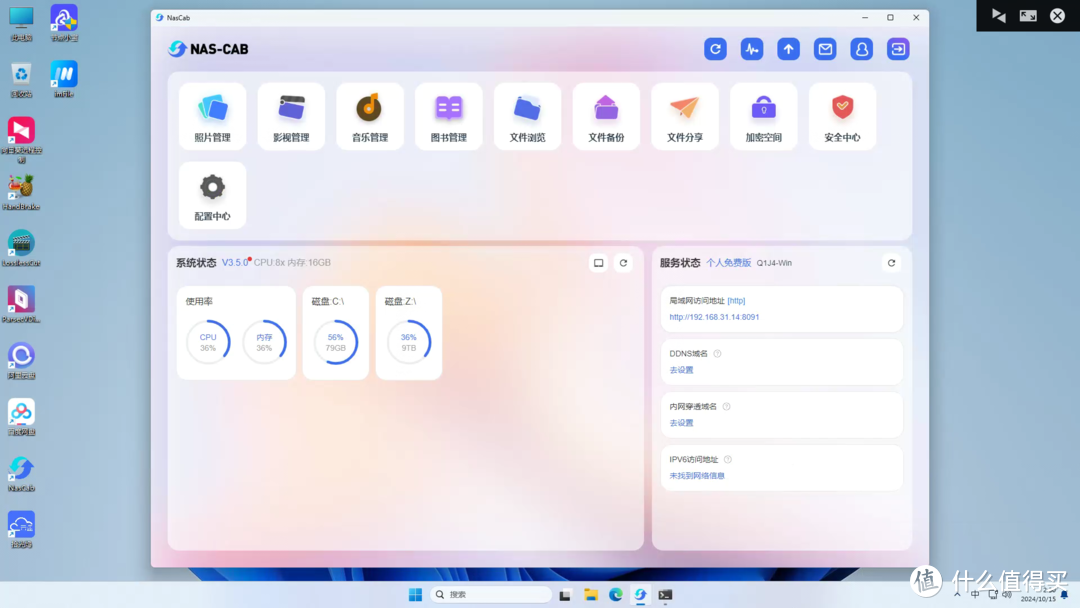Open 文件浏览 file browser
The height and width of the screenshot is (608, 1080).
click(x=528, y=116)
